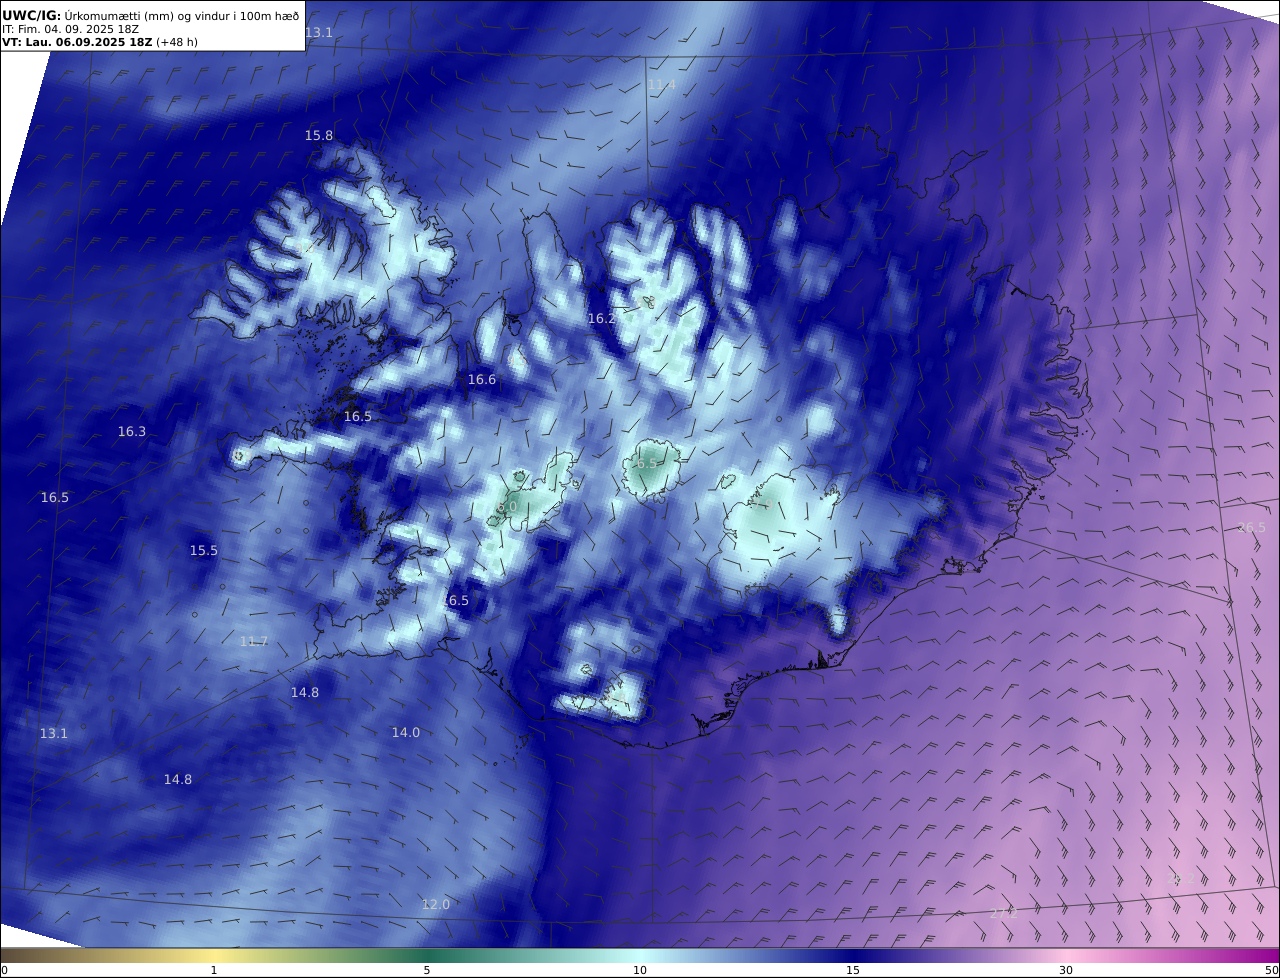Click the '(+48 h)' forecast offset text

point(178,43)
